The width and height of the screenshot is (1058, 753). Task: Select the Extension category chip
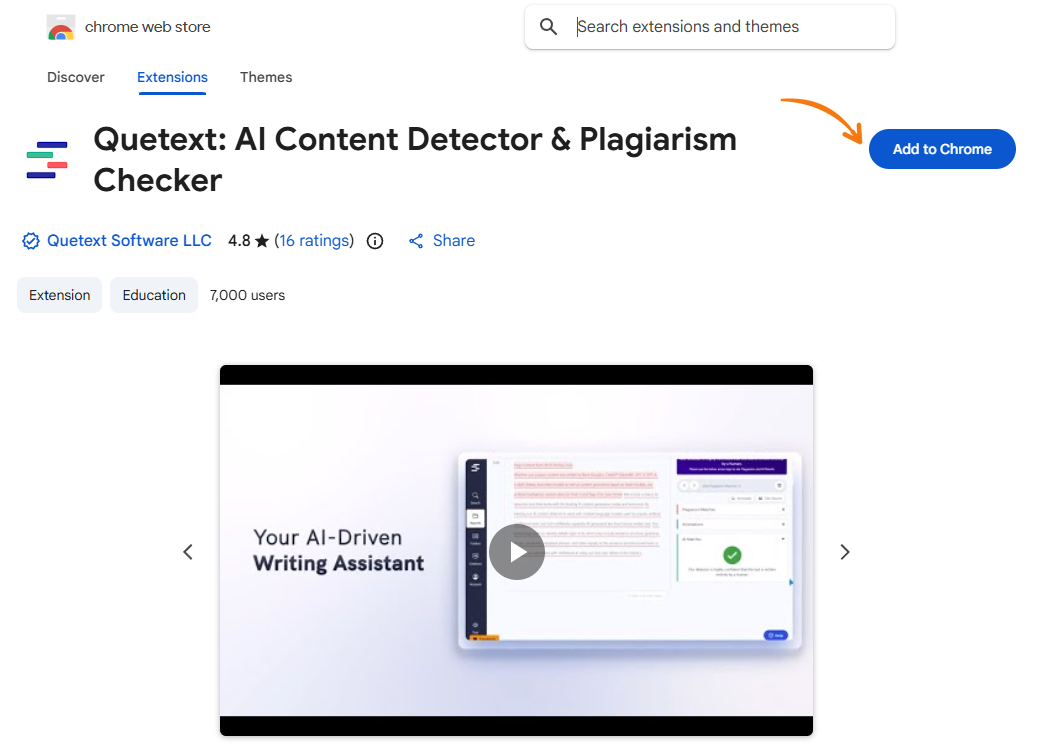point(59,295)
